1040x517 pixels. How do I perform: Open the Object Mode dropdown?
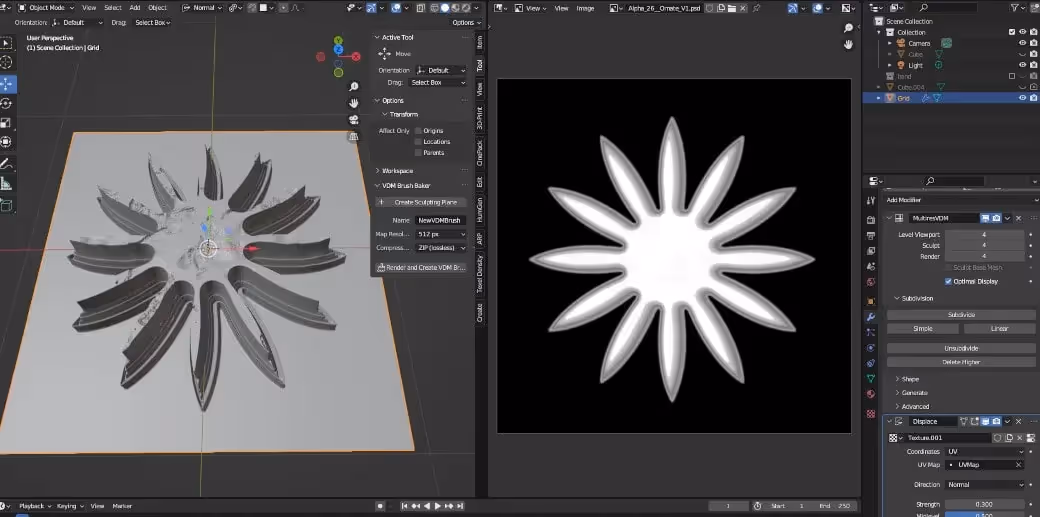(x=44, y=8)
